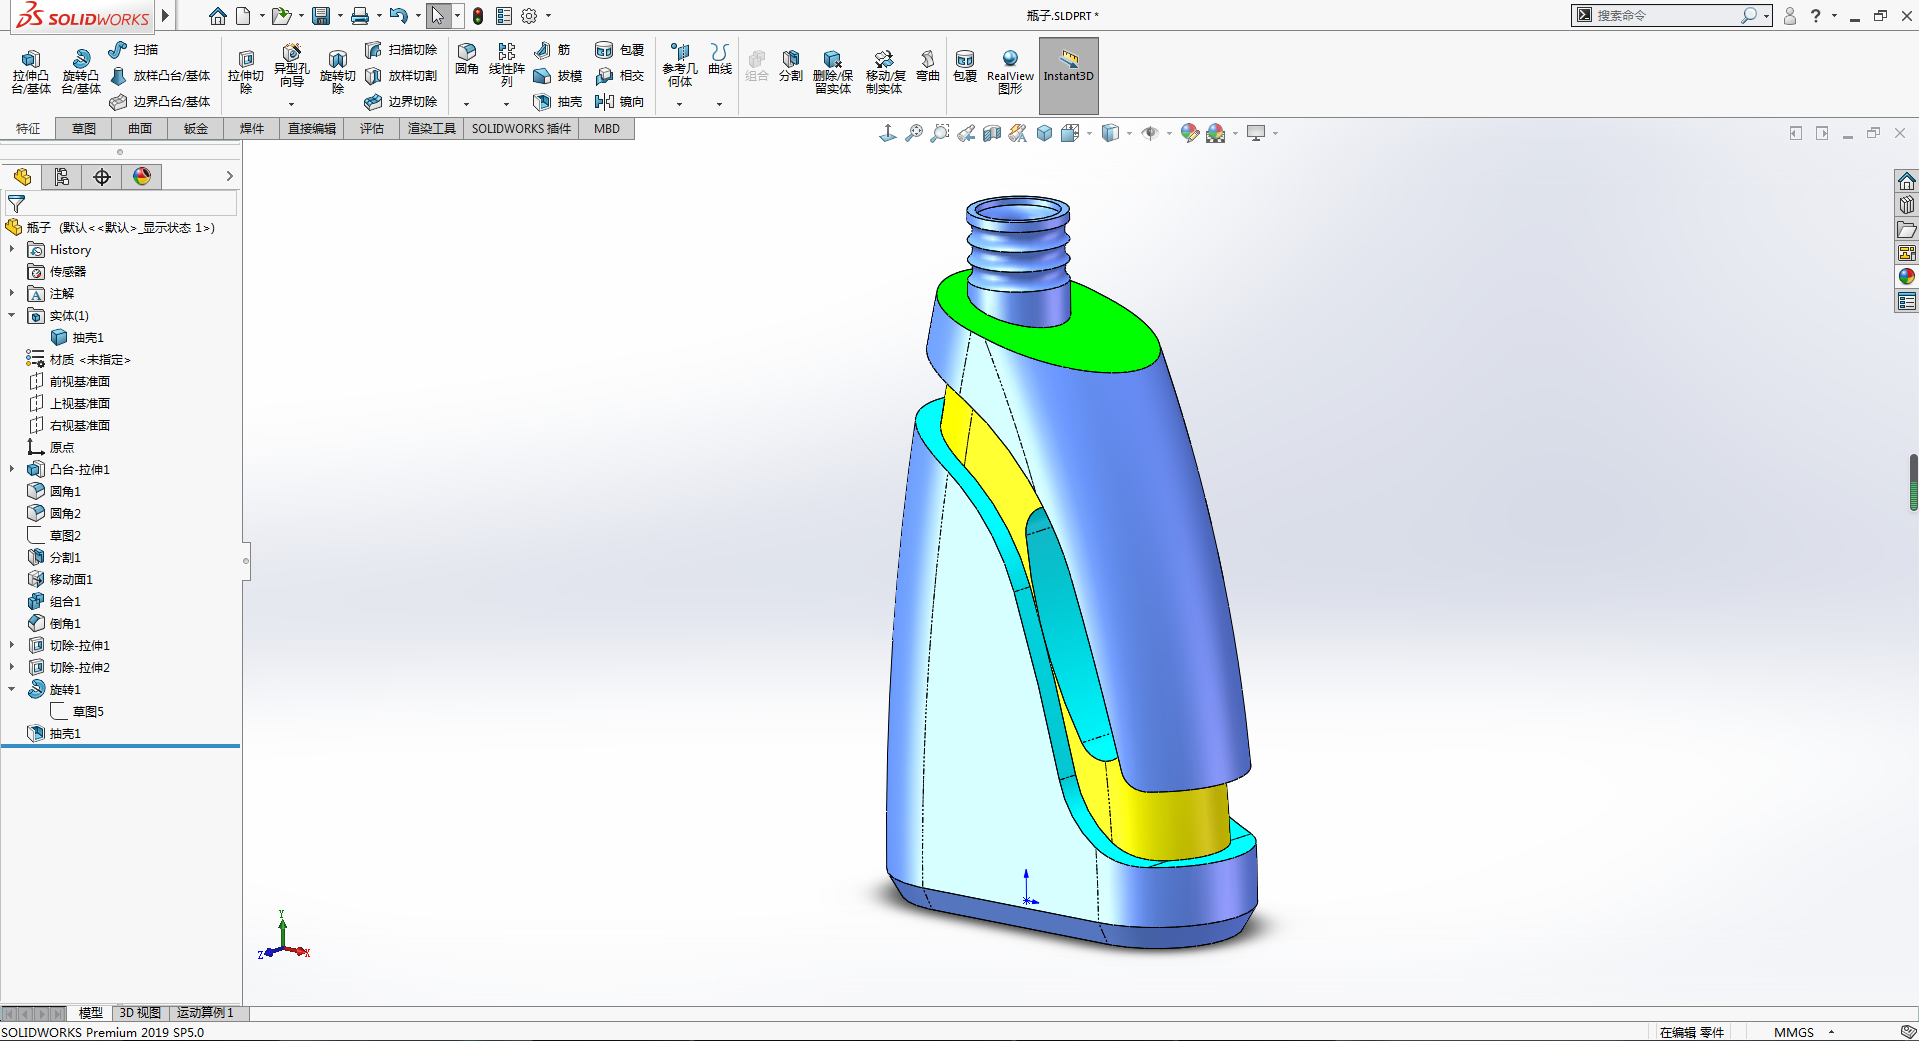The width and height of the screenshot is (1919, 1041).
Task: Switch to the 草图 (Sketch) ribbon tab
Action: [x=84, y=128]
